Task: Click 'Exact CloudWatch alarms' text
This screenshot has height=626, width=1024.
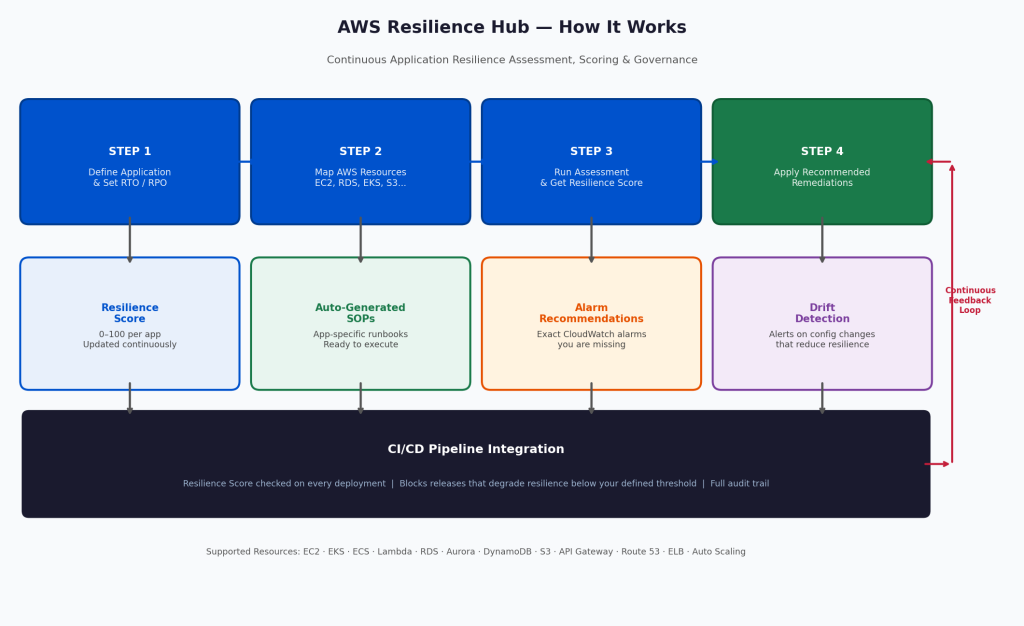Action: [x=591, y=334]
